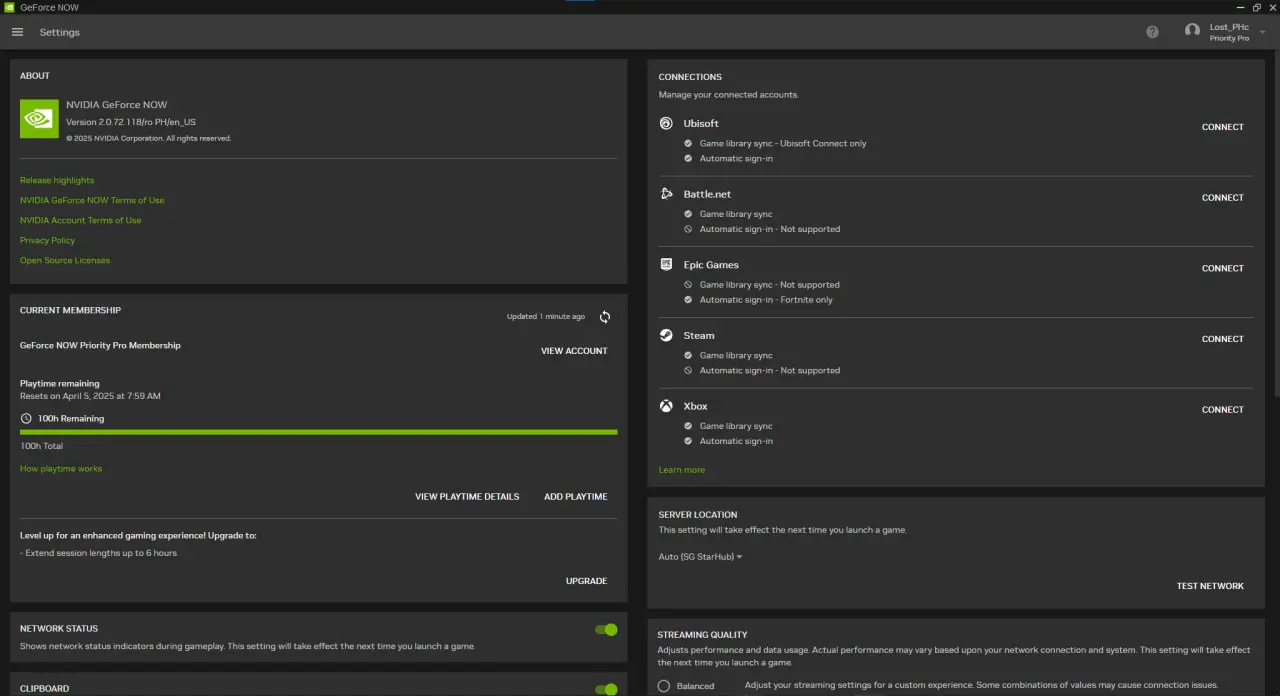This screenshot has height=696, width=1280.
Task: Click 'GeForce NOW Priority Pro Membership' text
Action: click(x=100, y=345)
